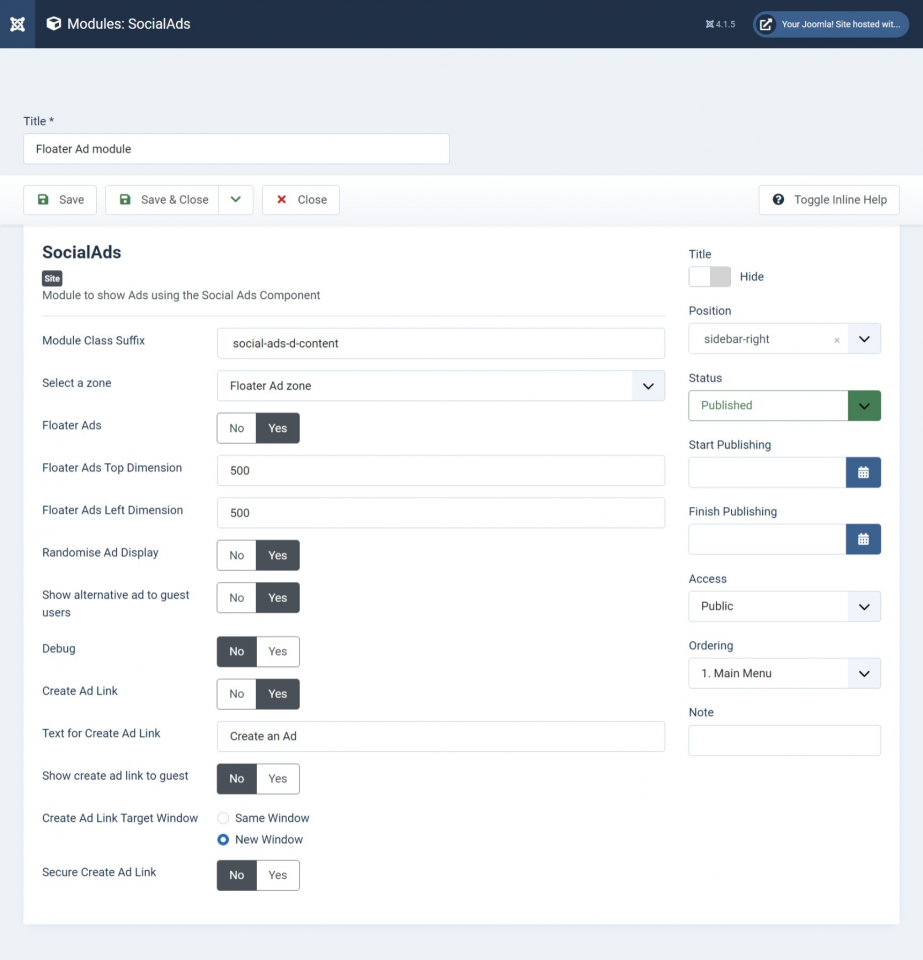Click the Save button
Viewport: 923px width, 960px height.
pos(60,200)
